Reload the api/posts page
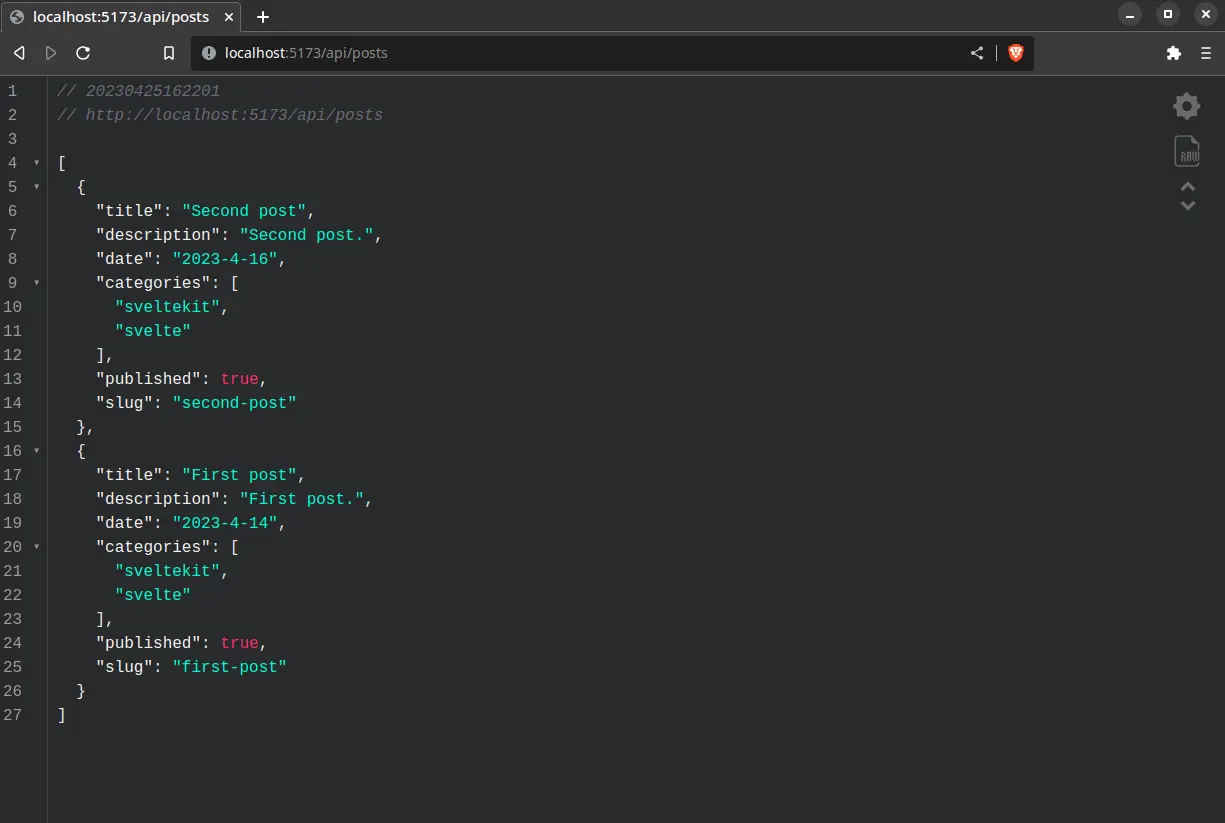Viewport: 1225px width, 823px height. (x=83, y=53)
